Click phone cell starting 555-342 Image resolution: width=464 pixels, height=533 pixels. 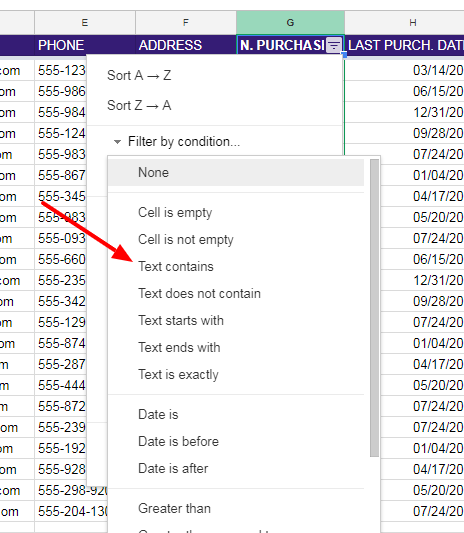(61, 301)
